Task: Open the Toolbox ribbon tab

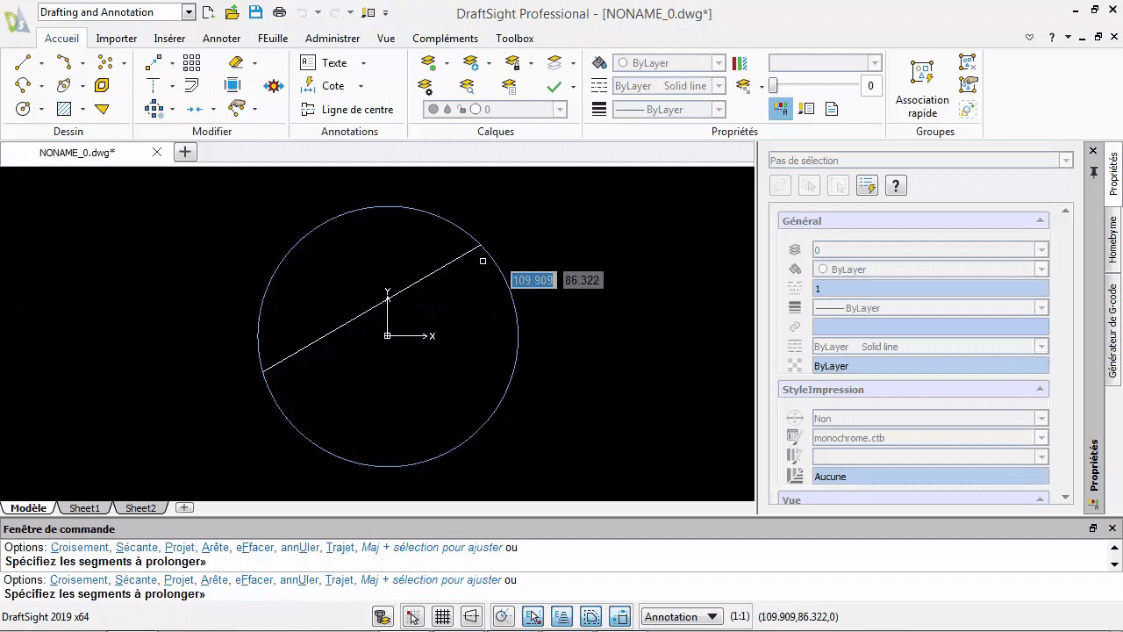Action: (514, 38)
